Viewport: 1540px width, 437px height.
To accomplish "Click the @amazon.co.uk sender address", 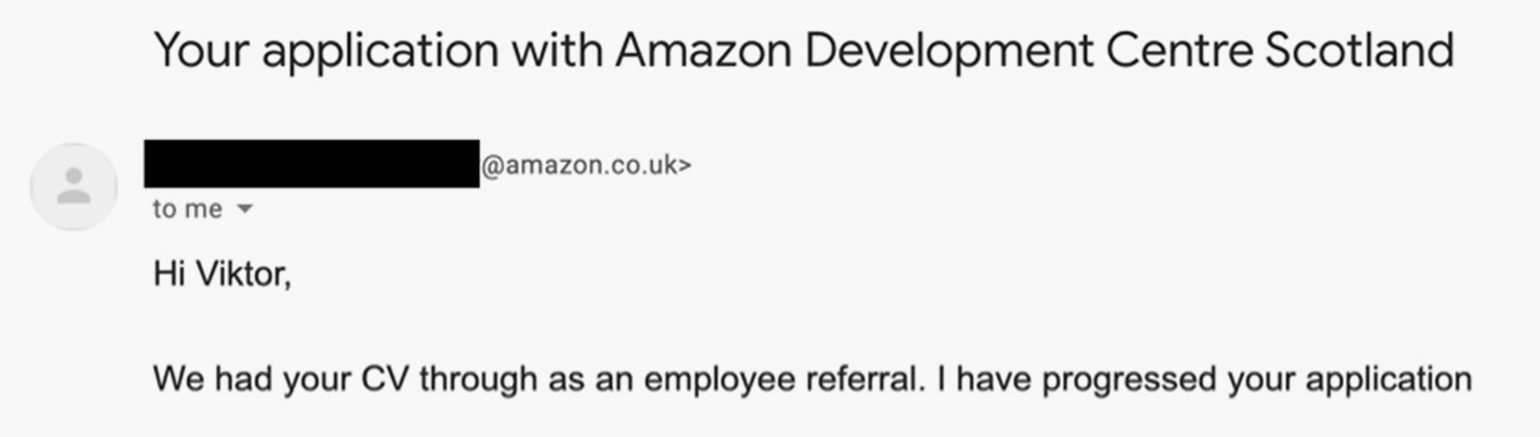I will point(579,165).
